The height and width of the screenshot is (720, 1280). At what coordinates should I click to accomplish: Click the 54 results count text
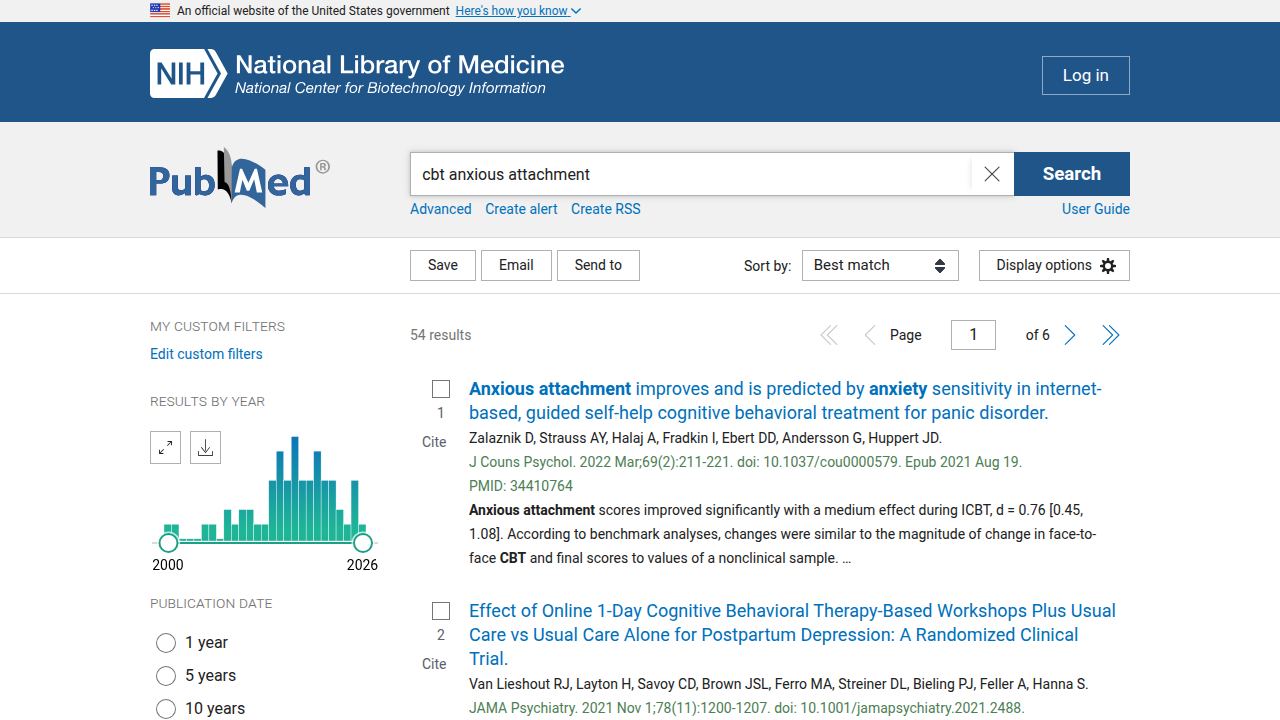(441, 335)
